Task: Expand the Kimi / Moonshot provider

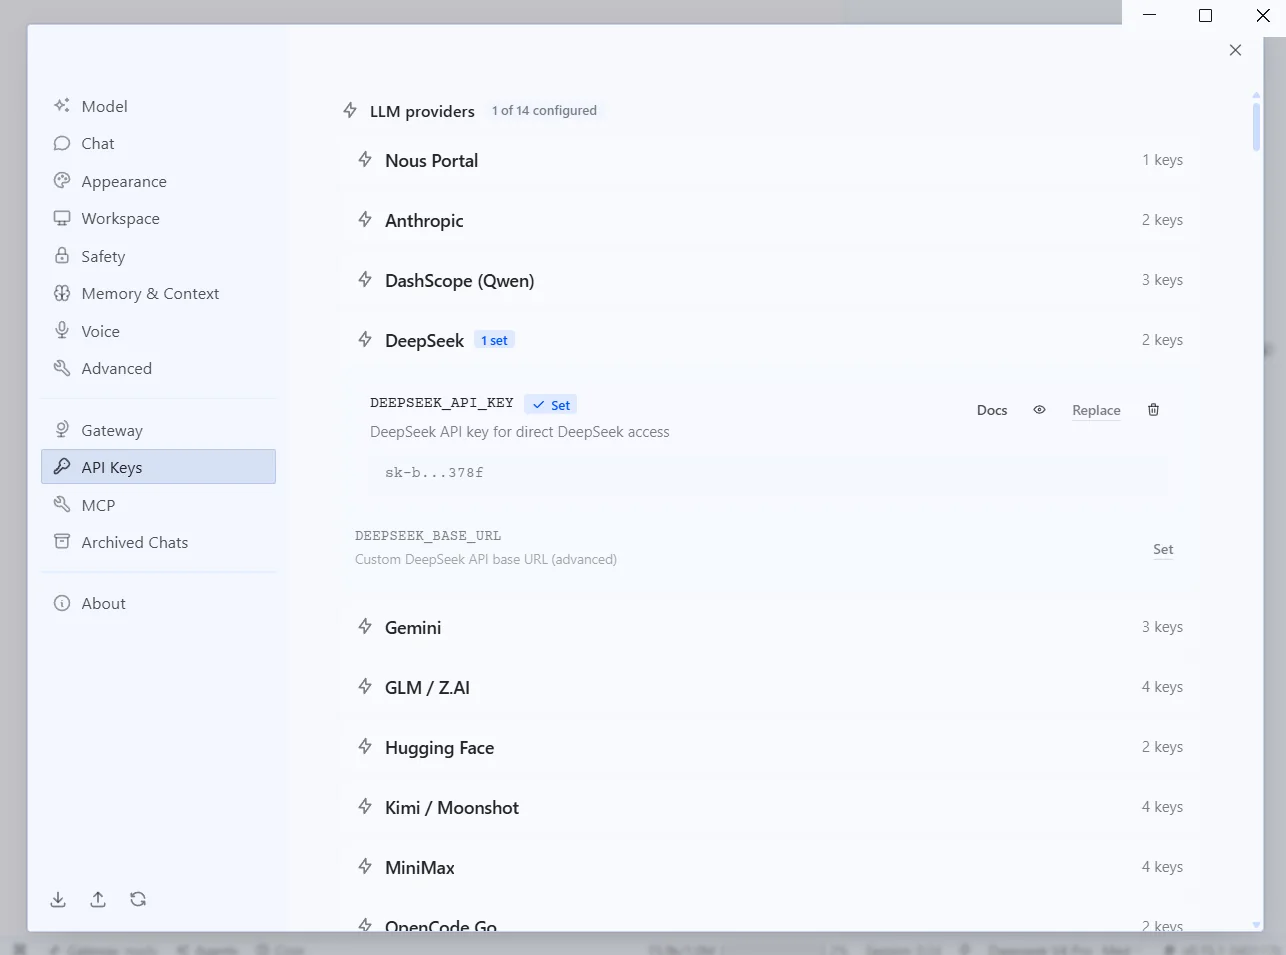Action: coord(770,807)
